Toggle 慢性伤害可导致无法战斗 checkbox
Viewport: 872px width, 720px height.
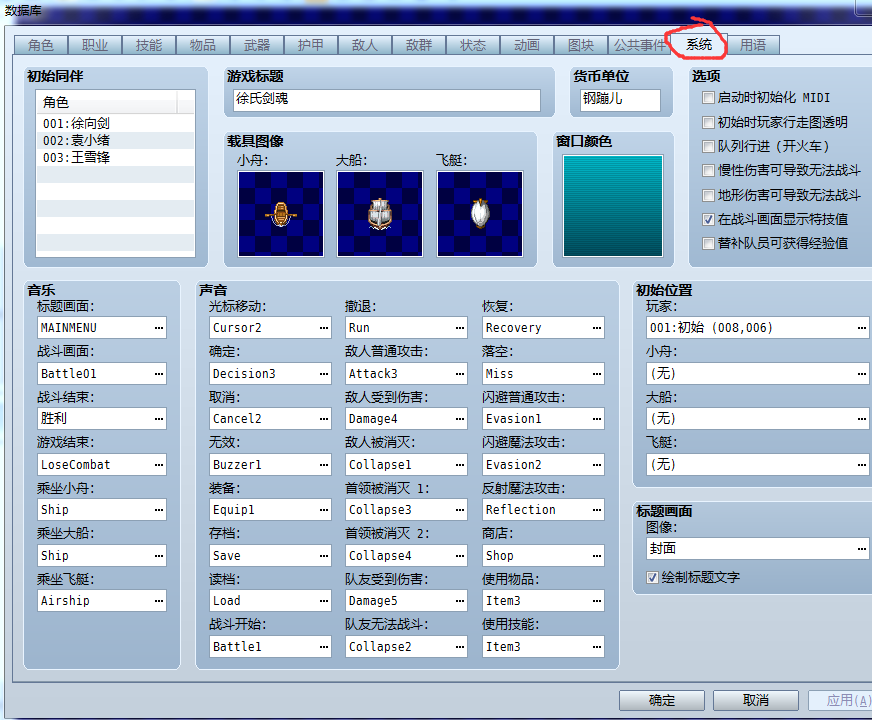point(708,170)
